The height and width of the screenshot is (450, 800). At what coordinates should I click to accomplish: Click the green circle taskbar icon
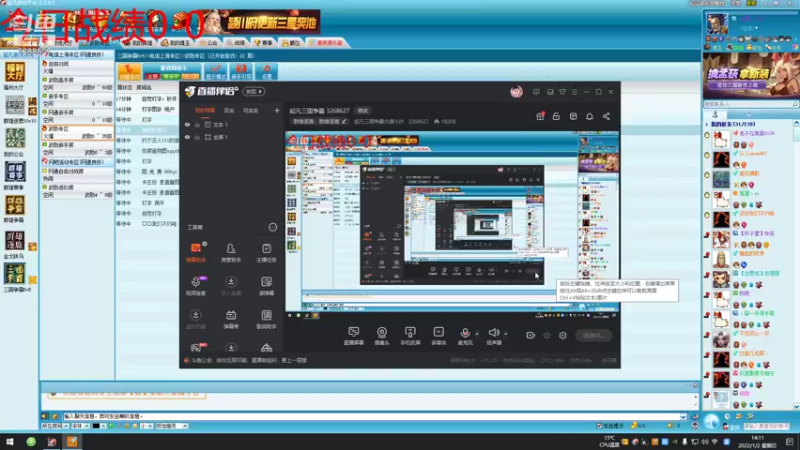click(x=31, y=441)
